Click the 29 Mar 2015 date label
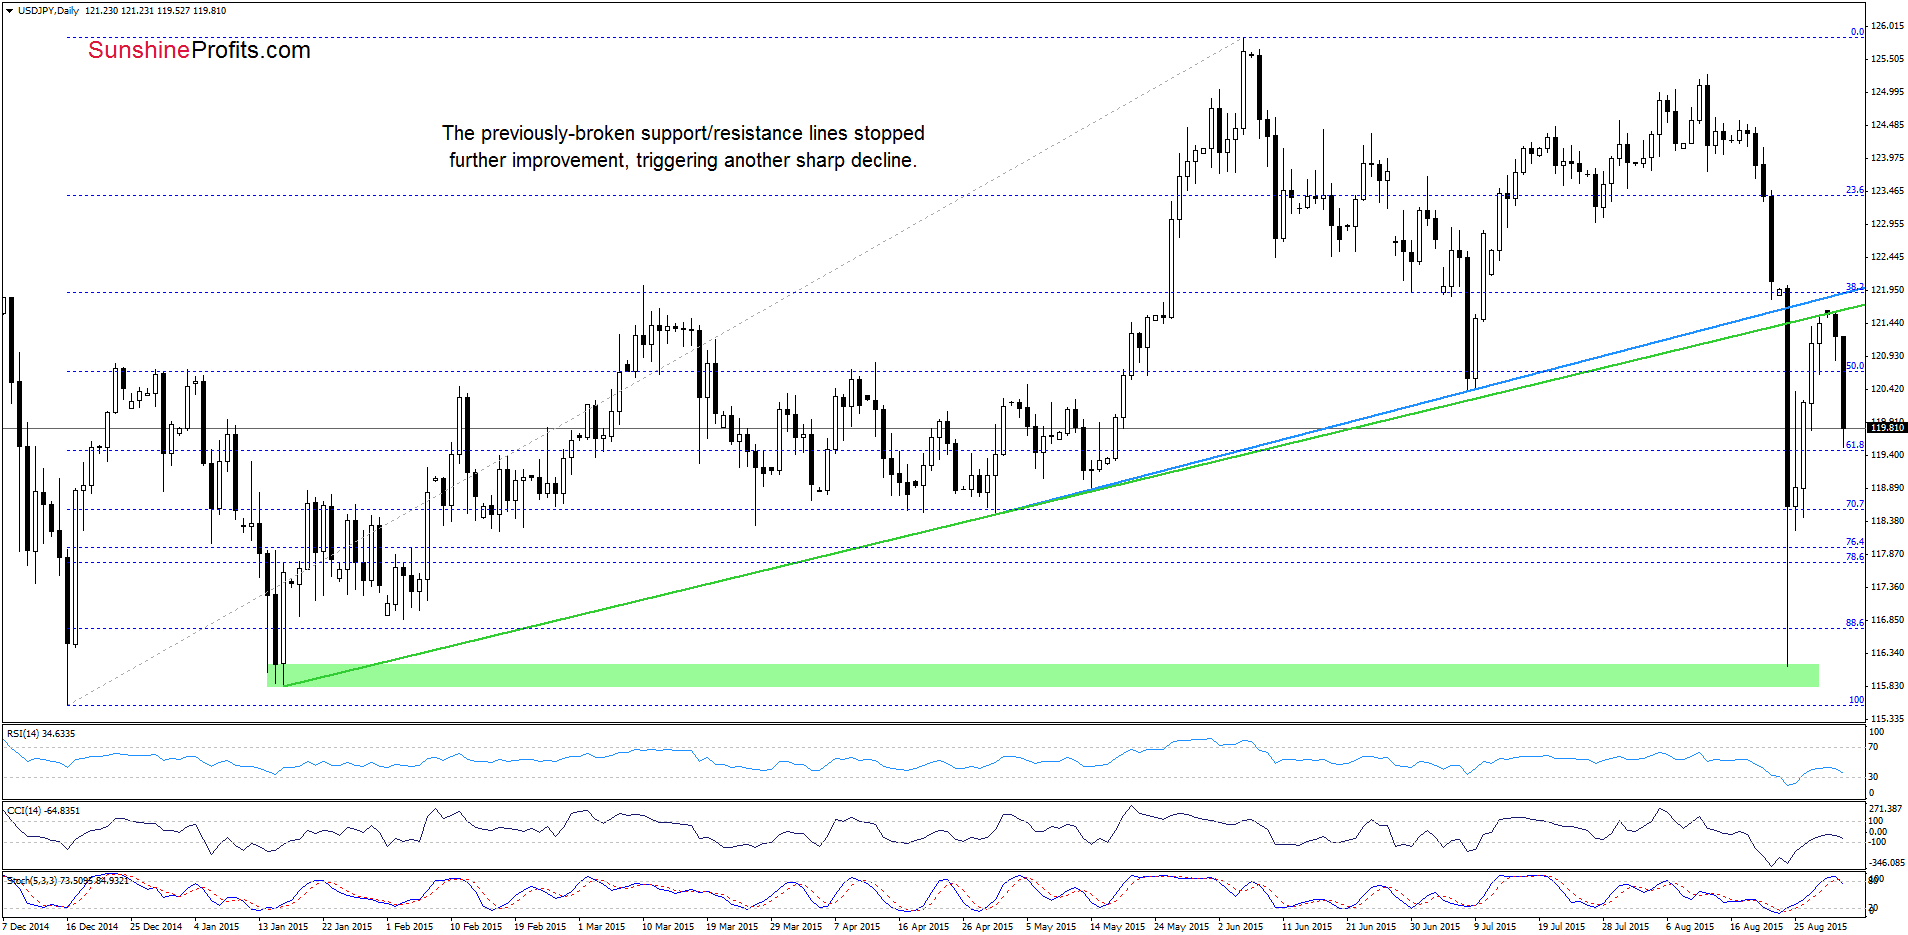 coord(796,926)
